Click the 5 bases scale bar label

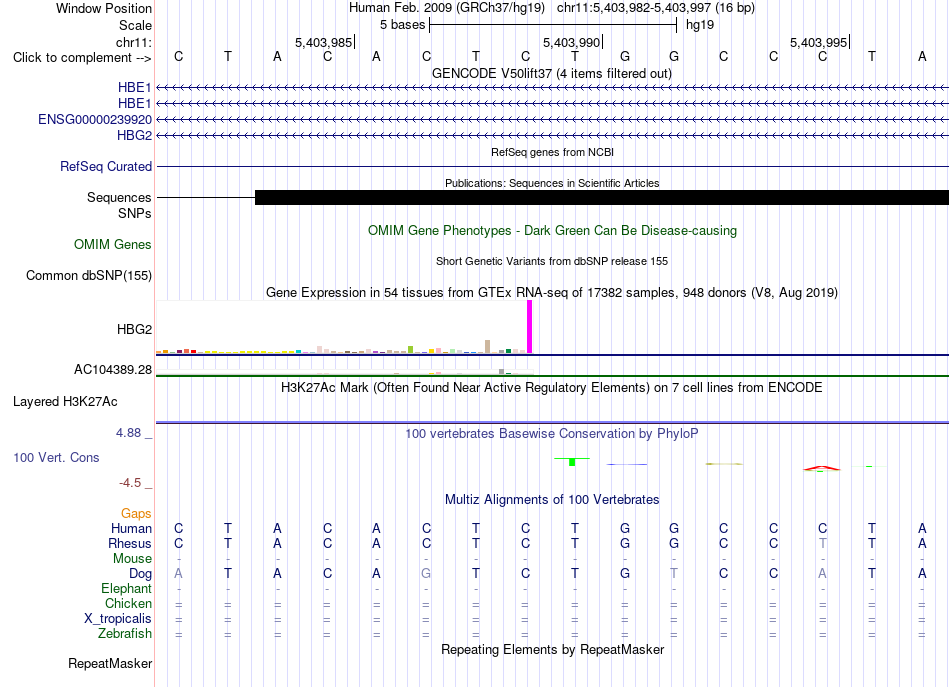(x=402, y=25)
